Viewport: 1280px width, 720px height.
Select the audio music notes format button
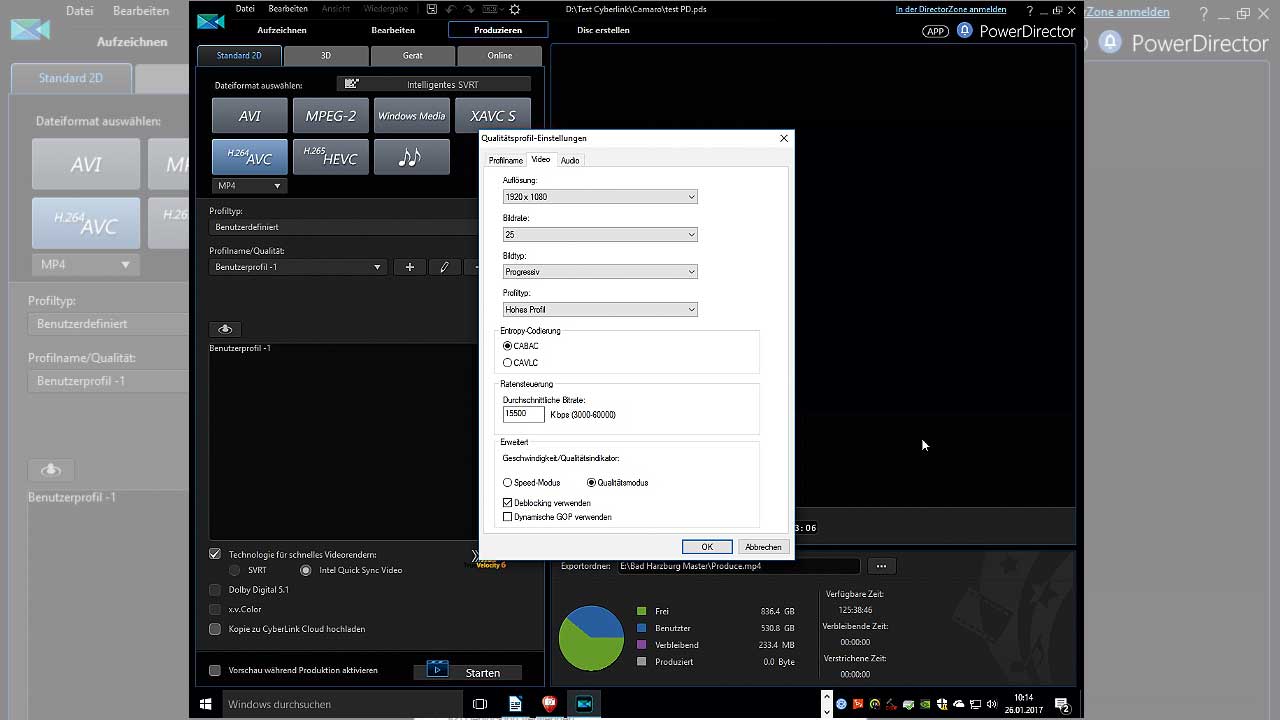[x=411, y=157]
